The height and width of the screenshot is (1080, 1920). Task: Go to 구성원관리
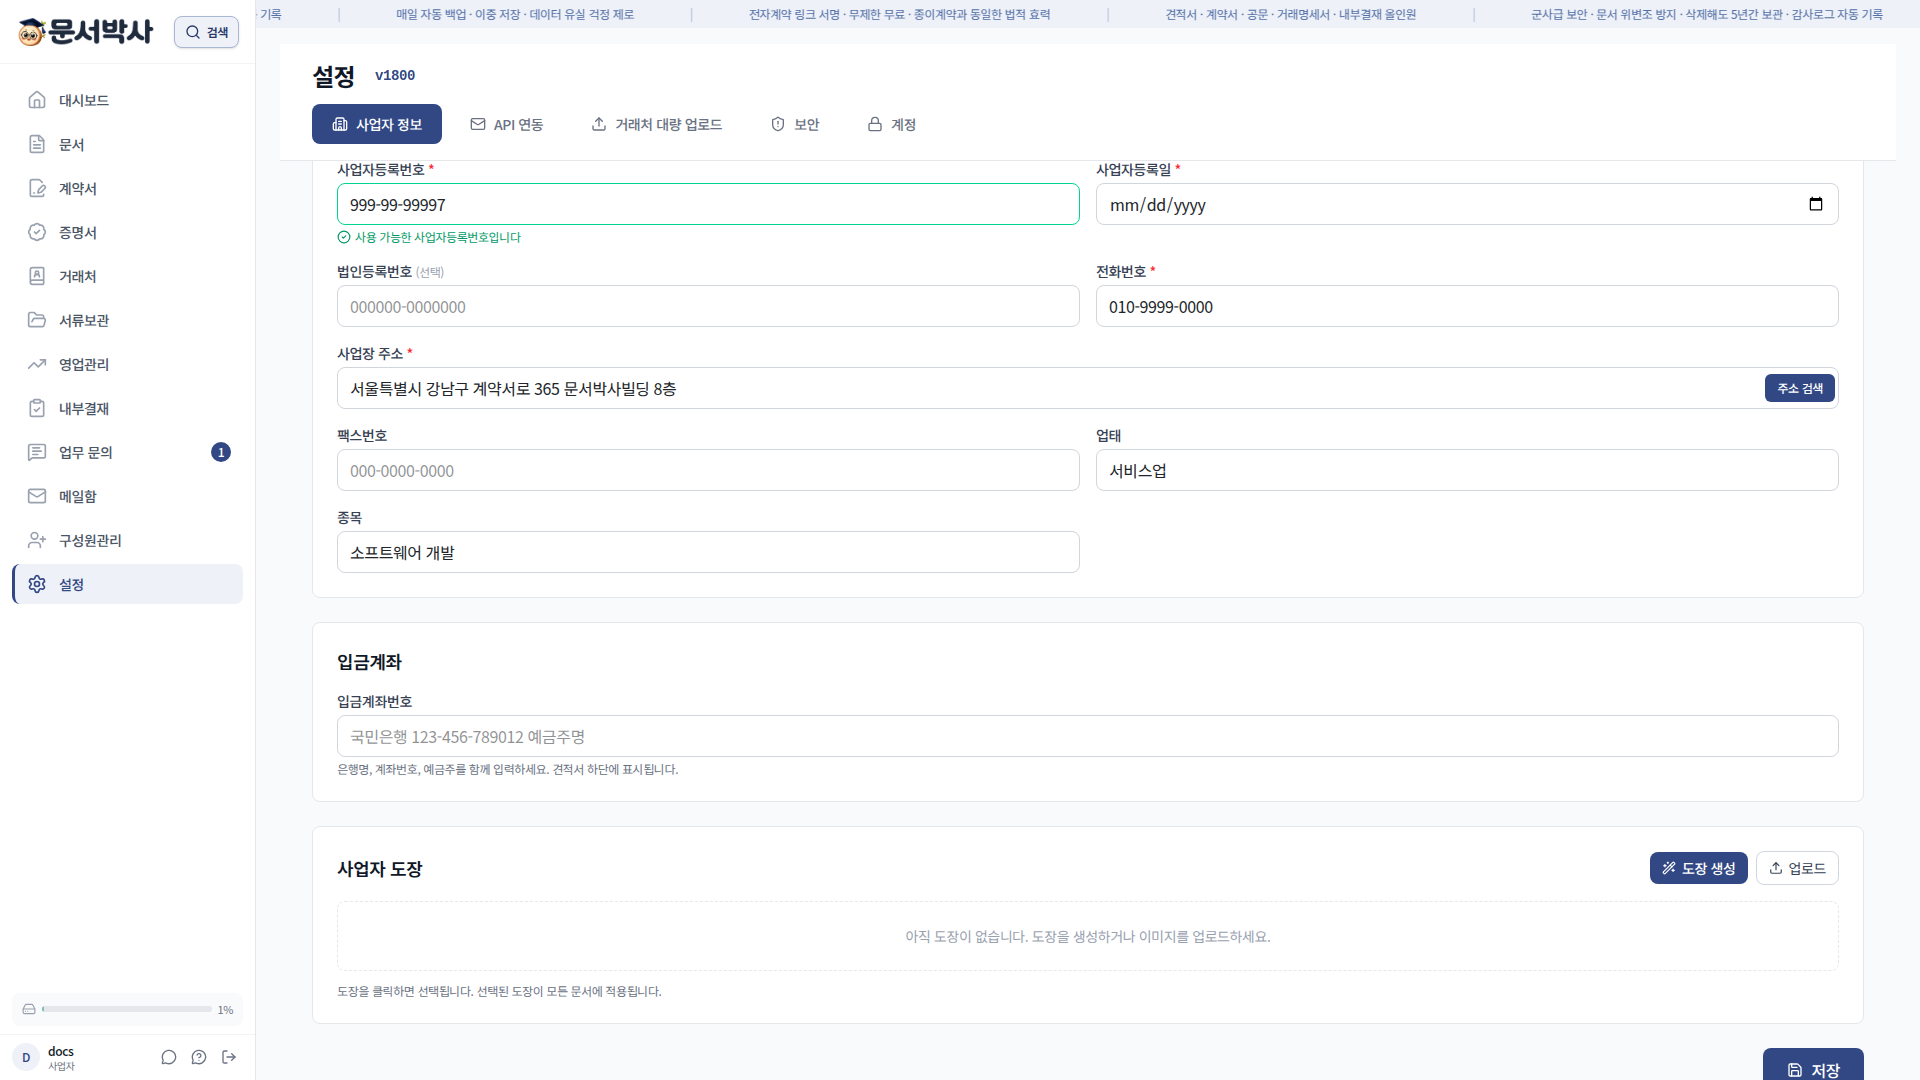(127, 540)
